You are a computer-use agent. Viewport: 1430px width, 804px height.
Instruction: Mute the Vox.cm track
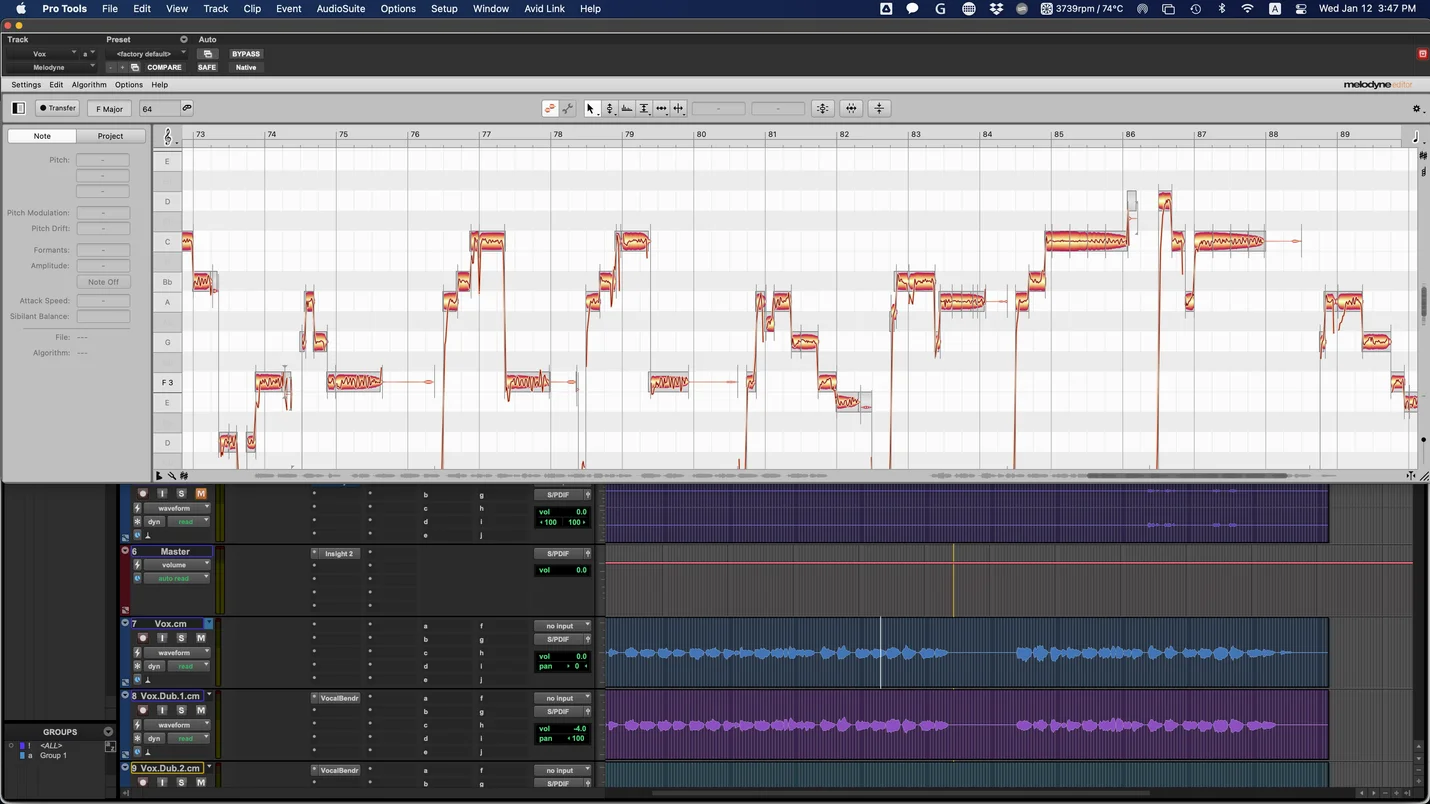[201, 638]
